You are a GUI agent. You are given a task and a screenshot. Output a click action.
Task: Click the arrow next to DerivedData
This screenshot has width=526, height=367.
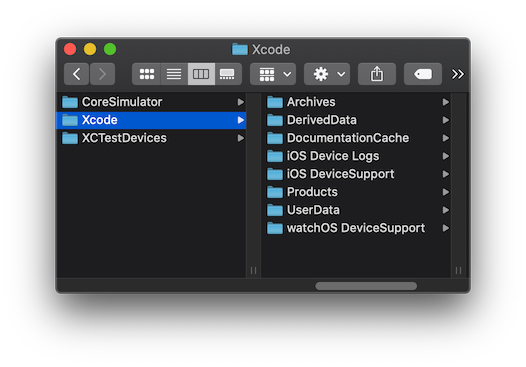tap(445, 120)
